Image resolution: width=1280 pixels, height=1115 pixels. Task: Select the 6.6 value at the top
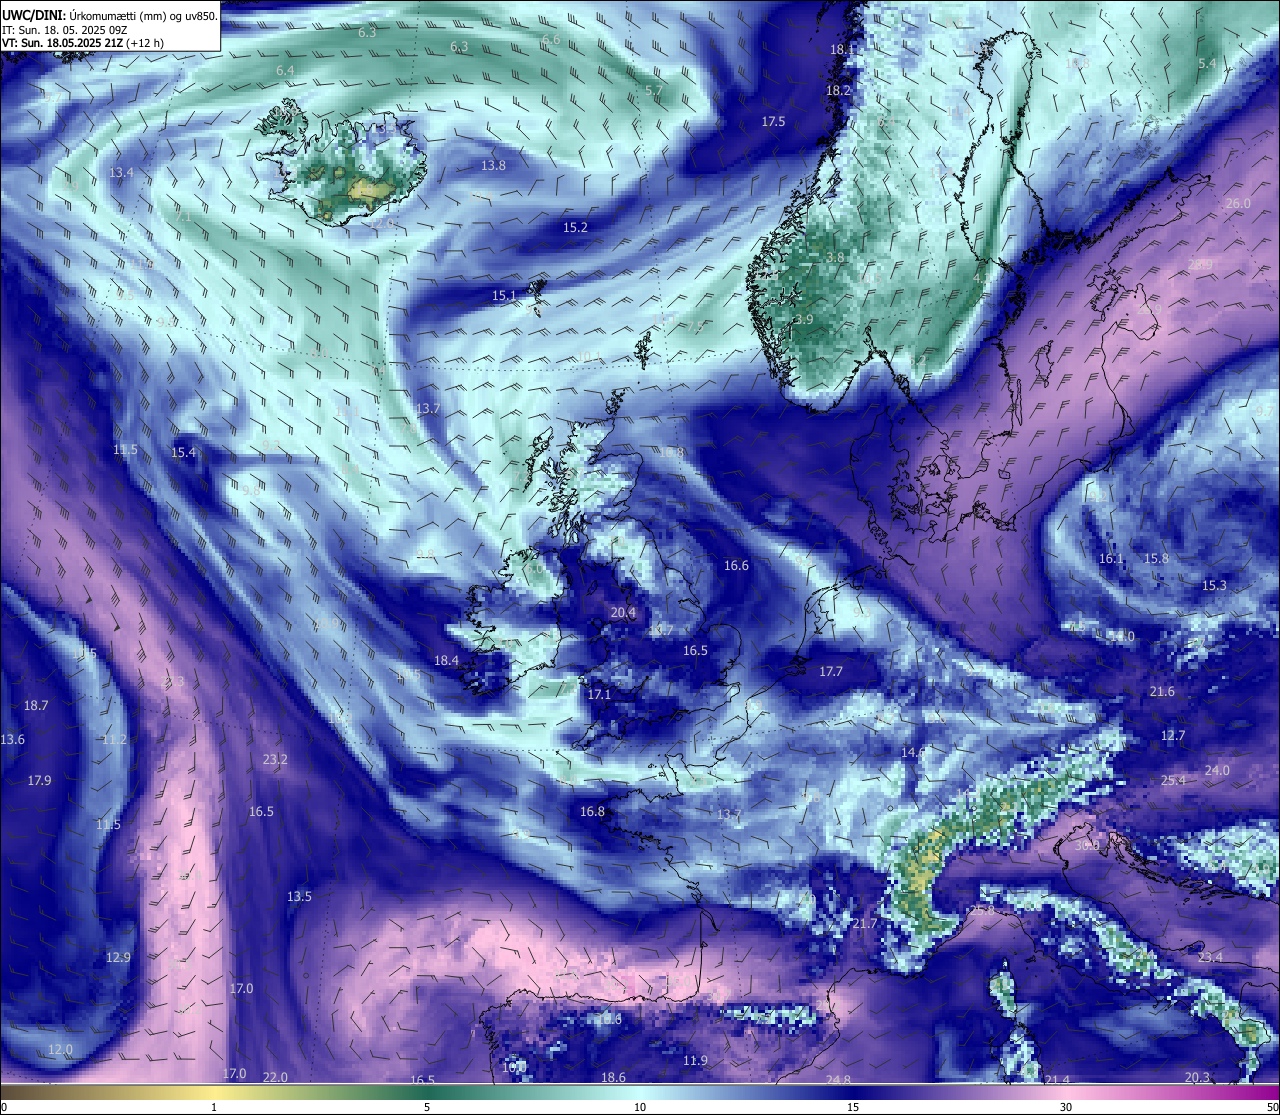click(551, 40)
